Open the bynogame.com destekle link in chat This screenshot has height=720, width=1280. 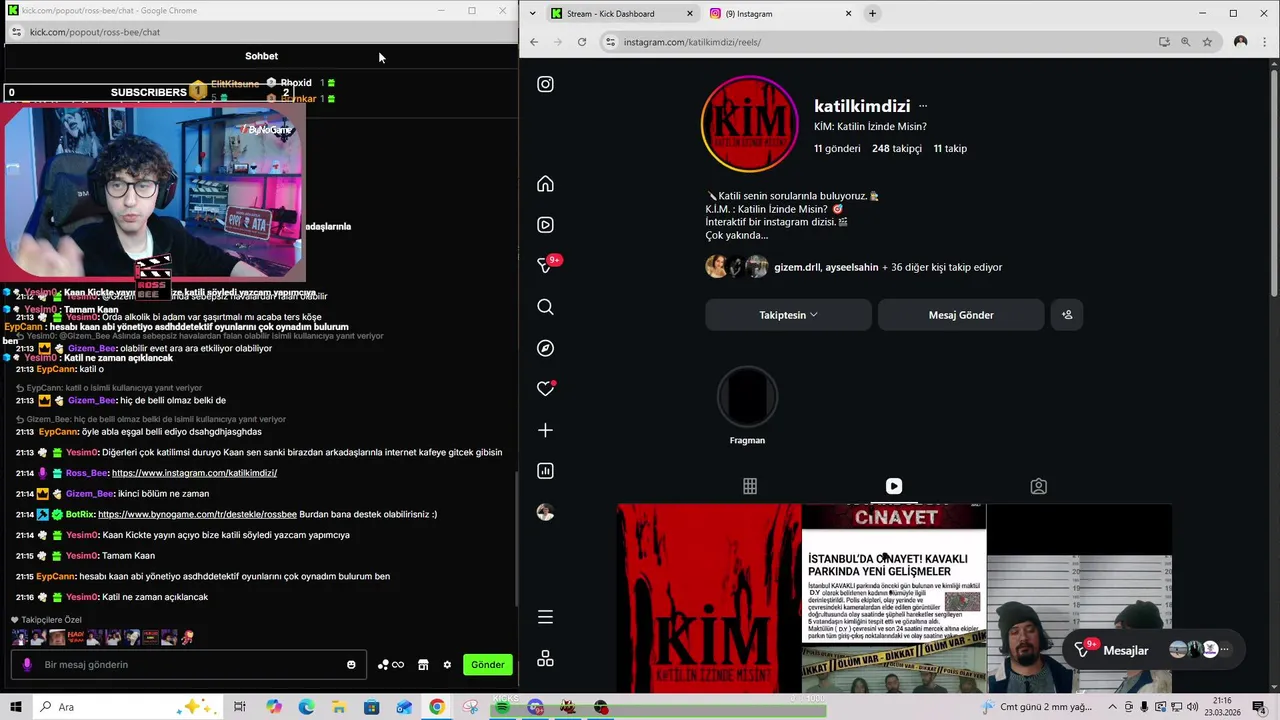[x=197, y=514]
